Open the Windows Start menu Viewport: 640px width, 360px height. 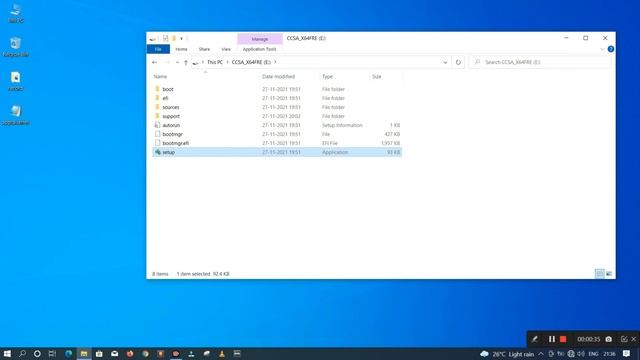tap(7, 353)
